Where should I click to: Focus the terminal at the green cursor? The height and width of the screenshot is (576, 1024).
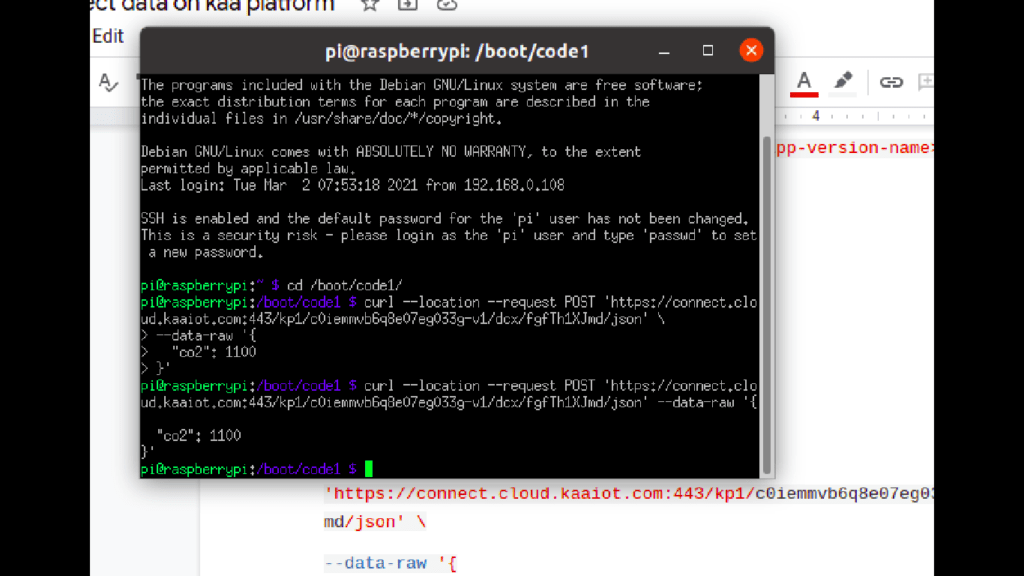click(x=368, y=469)
